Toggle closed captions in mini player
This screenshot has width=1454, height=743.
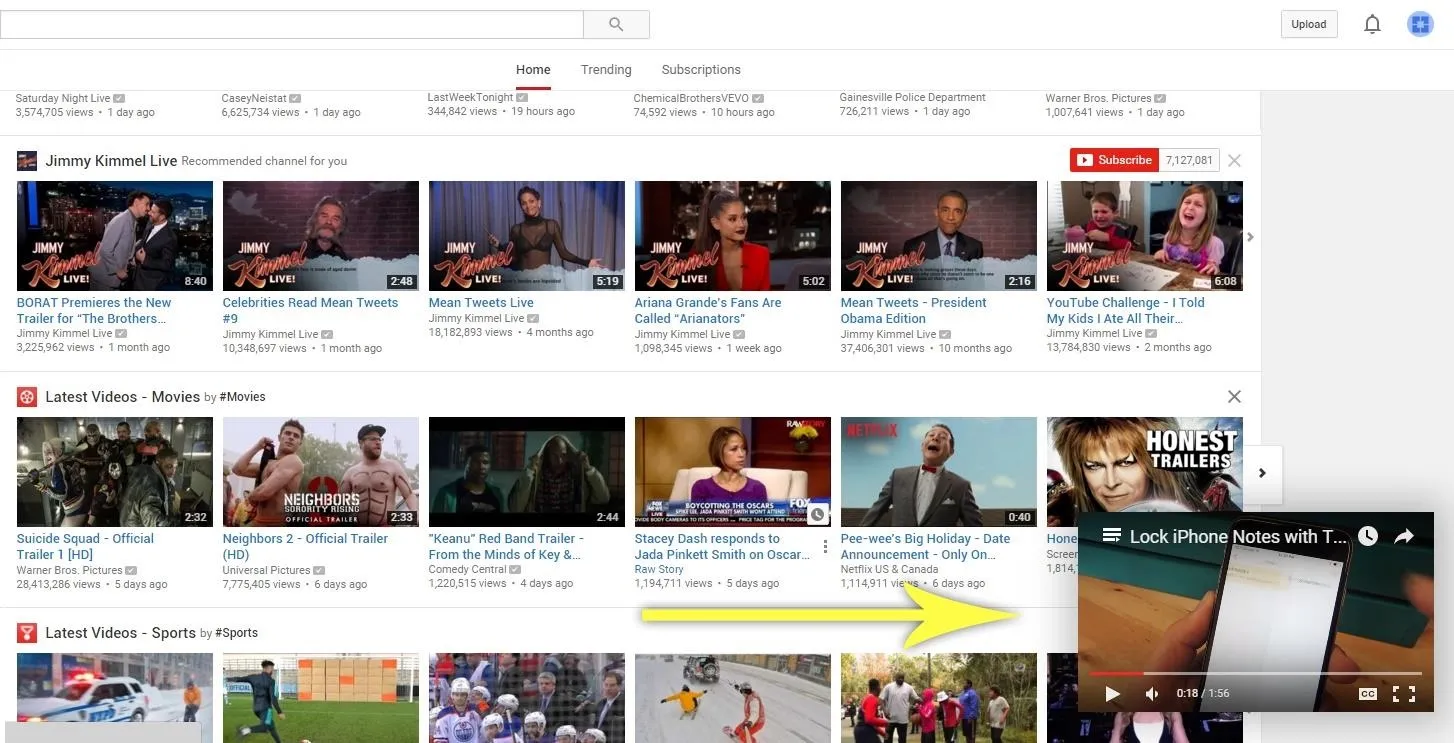point(1367,694)
